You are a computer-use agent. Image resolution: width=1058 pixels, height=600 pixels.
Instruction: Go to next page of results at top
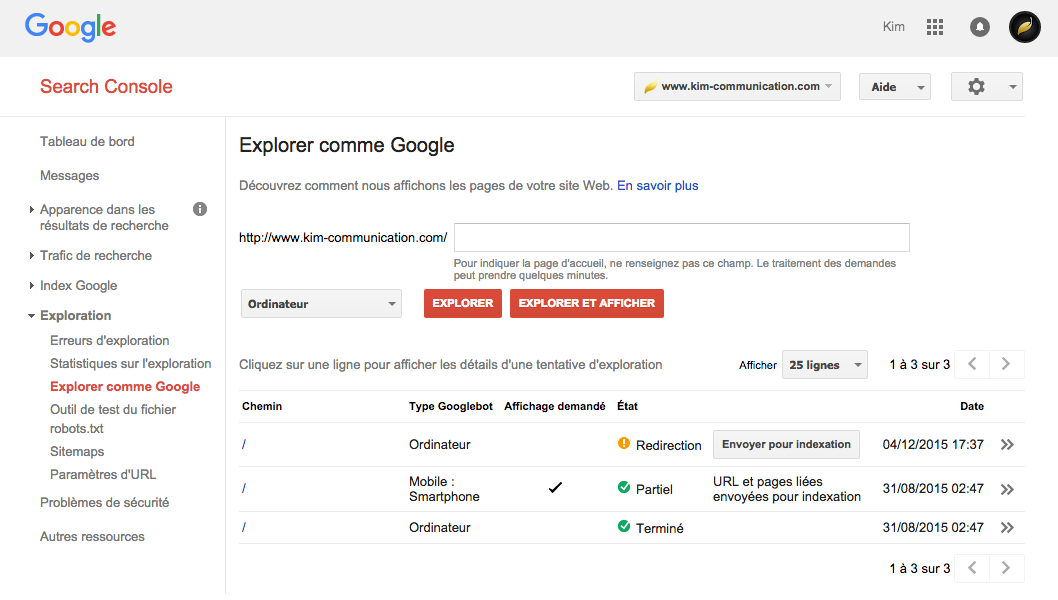(x=1006, y=365)
